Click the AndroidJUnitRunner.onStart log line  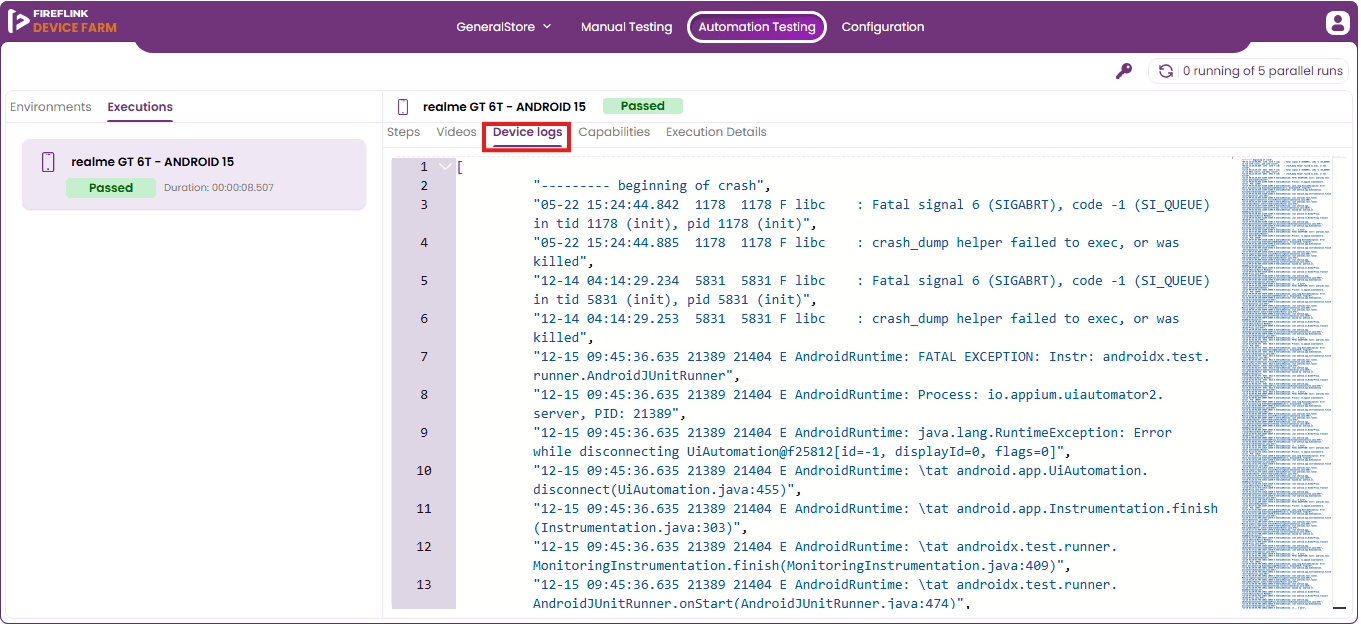click(825, 594)
